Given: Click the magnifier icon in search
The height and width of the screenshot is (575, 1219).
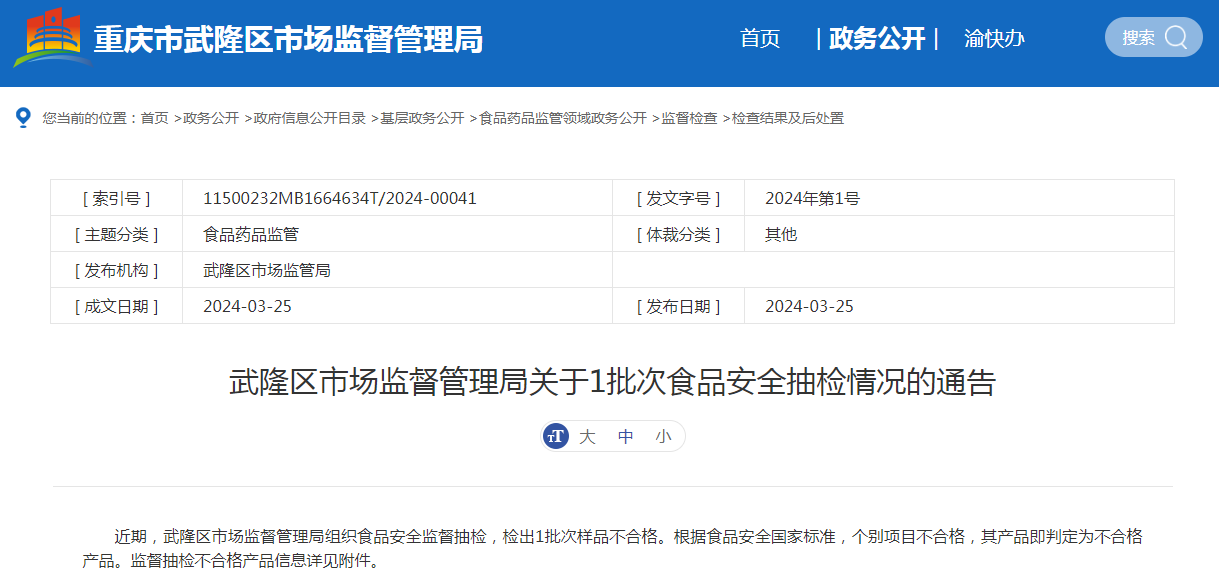Looking at the screenshot, I should click(x=1176, y=38).
